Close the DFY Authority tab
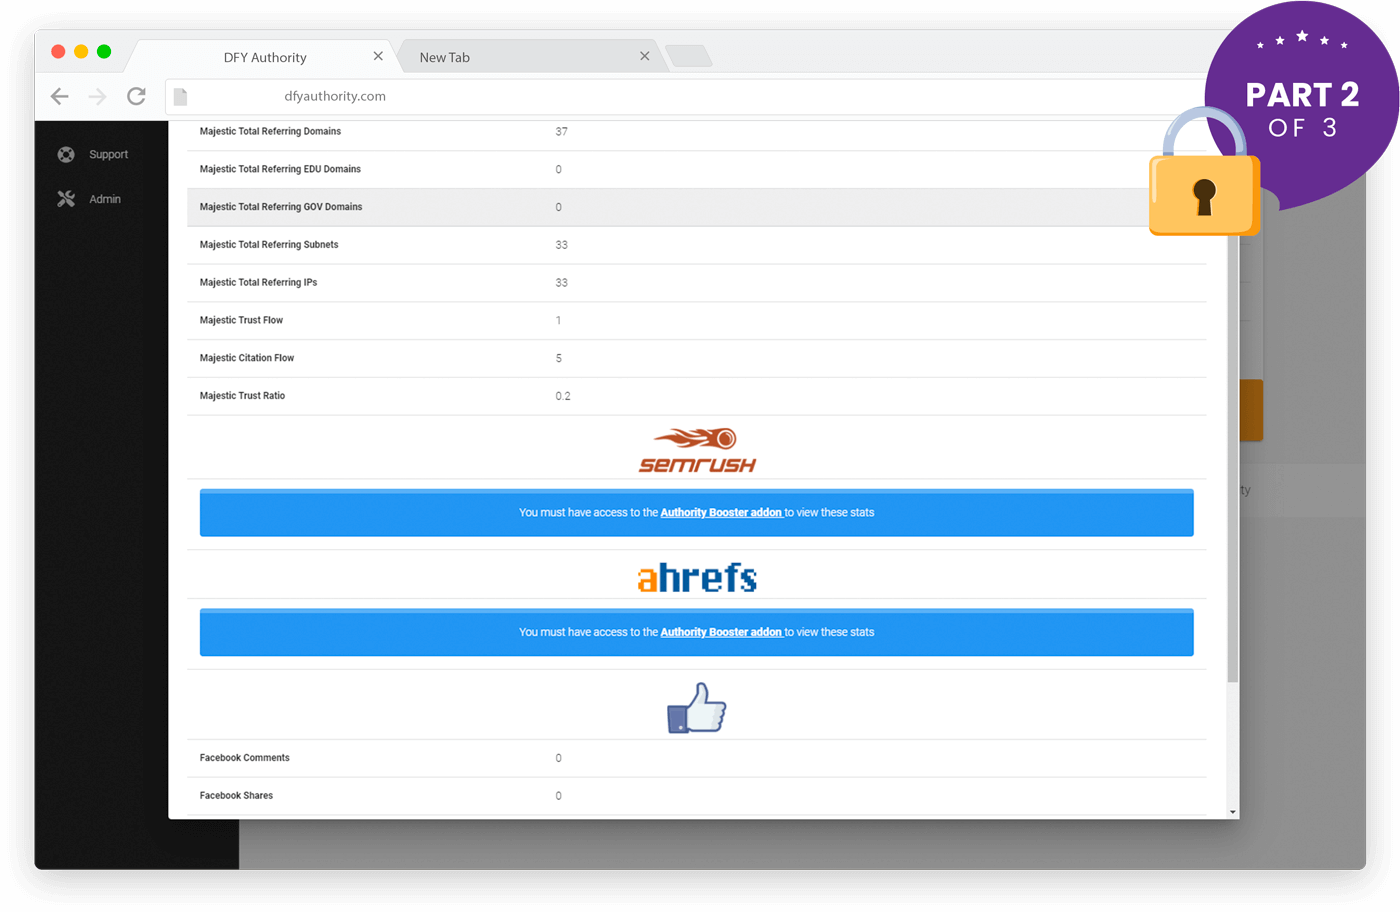Image resolution: width=1400 pixels, height=912 pixels. coord(378,56)
